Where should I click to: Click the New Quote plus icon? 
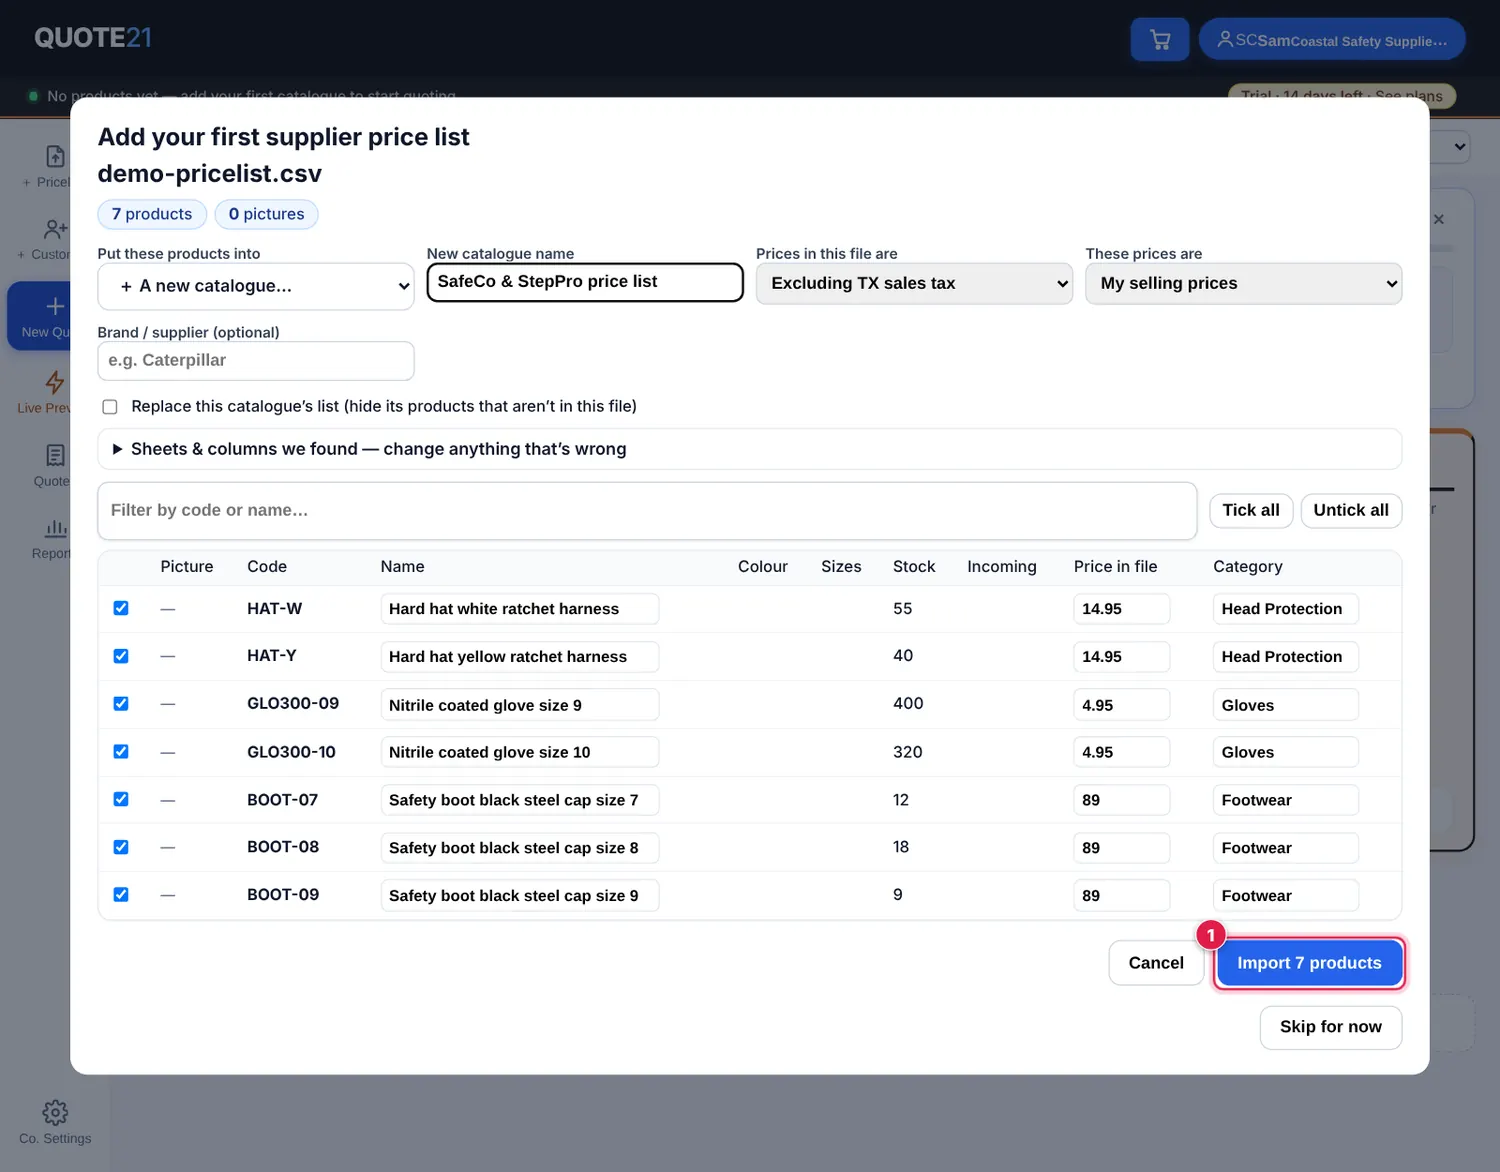55,306
